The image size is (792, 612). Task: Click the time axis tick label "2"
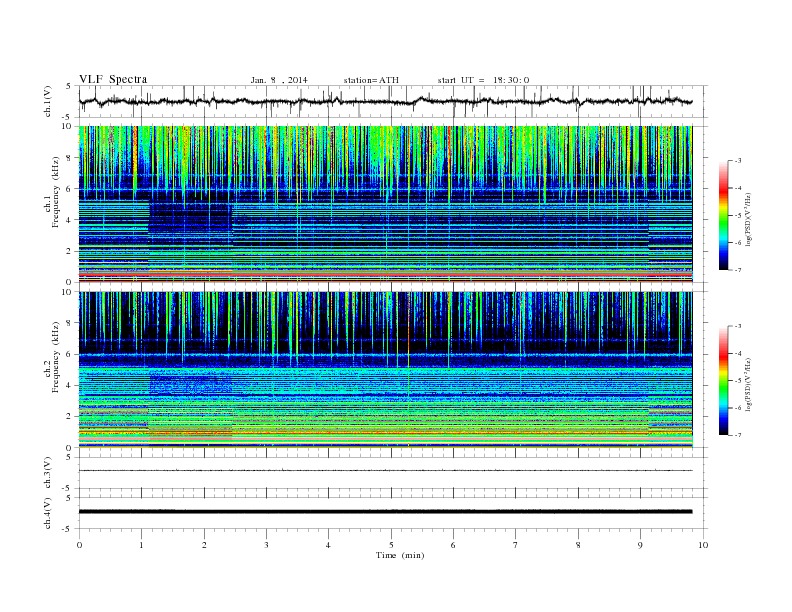[x=204, y=545]
